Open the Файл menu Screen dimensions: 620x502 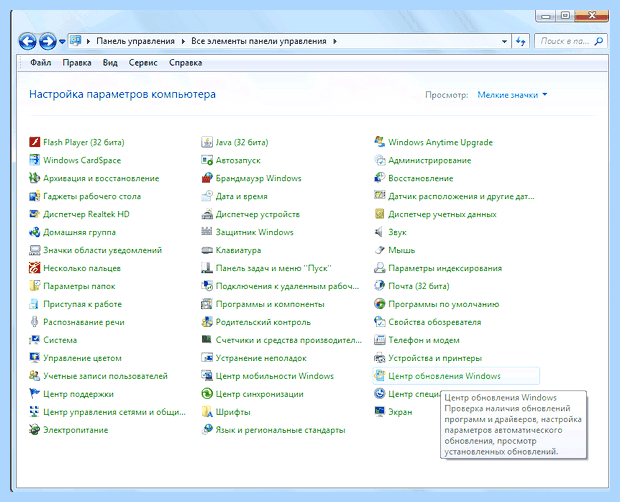[41, 63]
